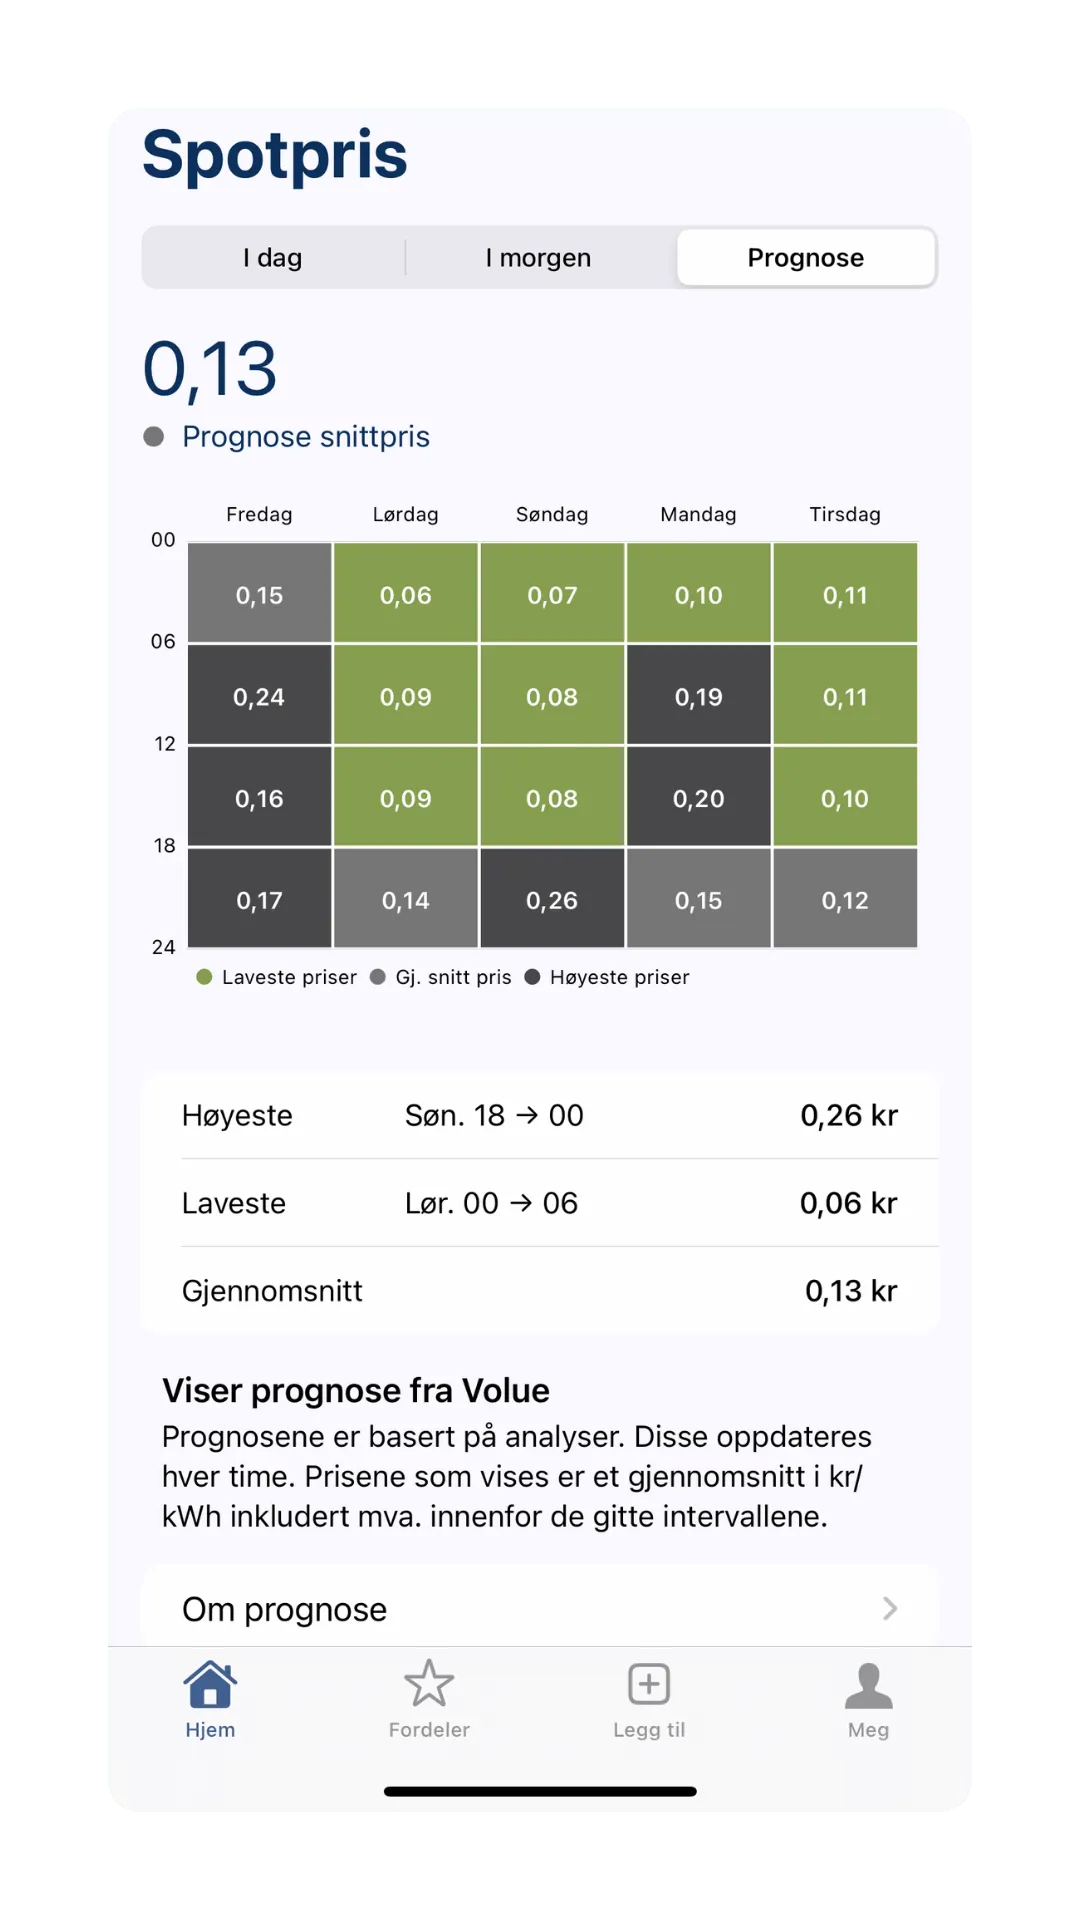Tap Mandag 12–18 cell showing 0,20
The width and height of the screenshot is (1080, 1920).
[698, 798]
